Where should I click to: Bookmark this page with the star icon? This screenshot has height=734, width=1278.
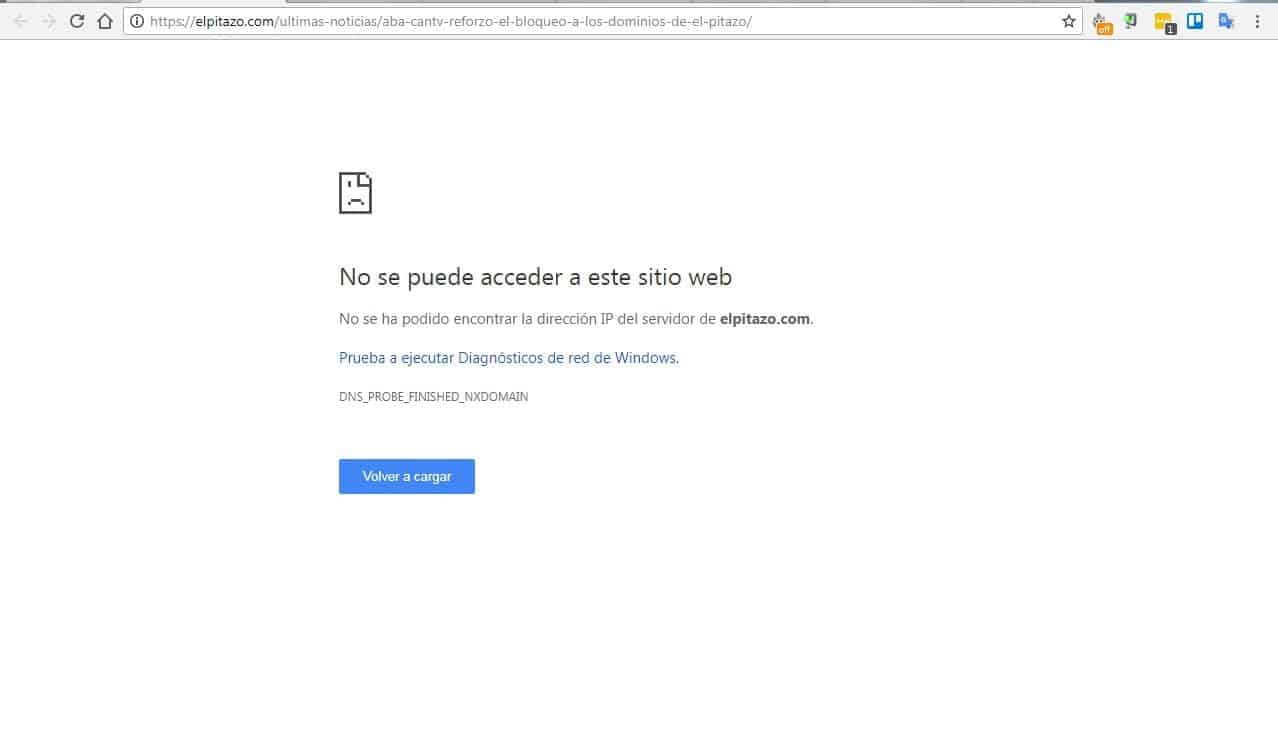1069,21
